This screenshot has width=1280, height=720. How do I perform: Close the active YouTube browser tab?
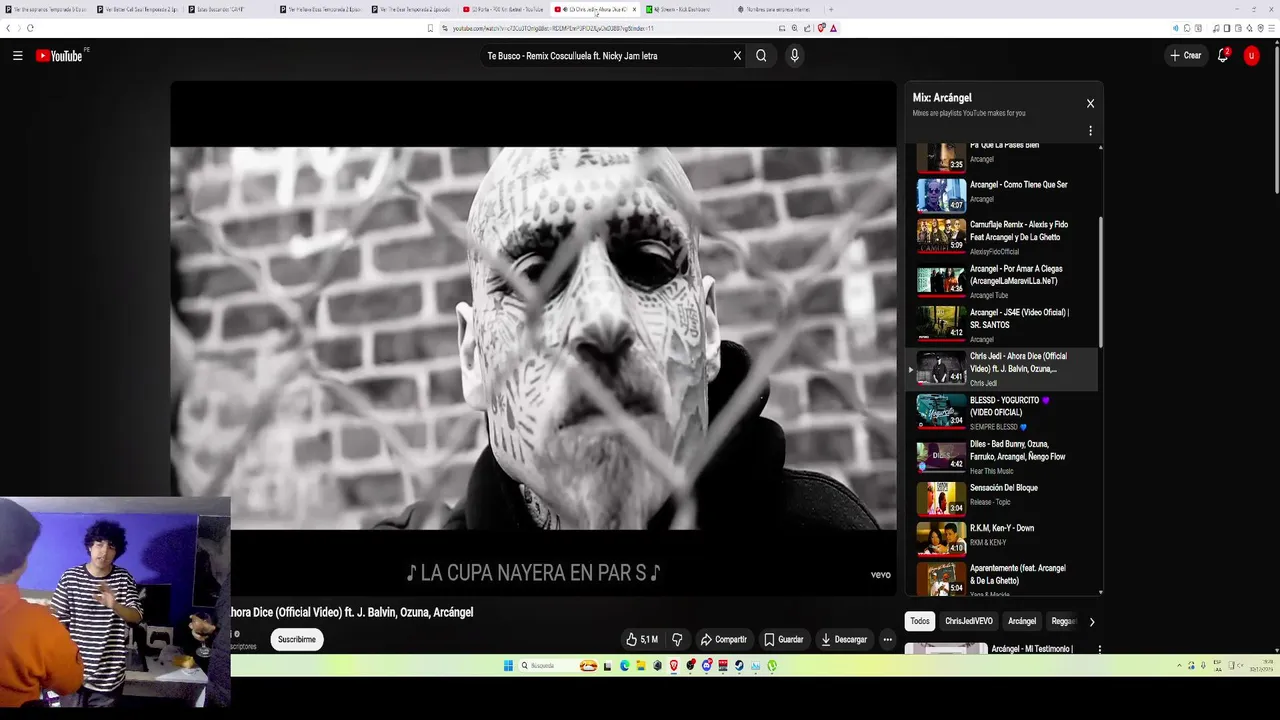[634, 9]
